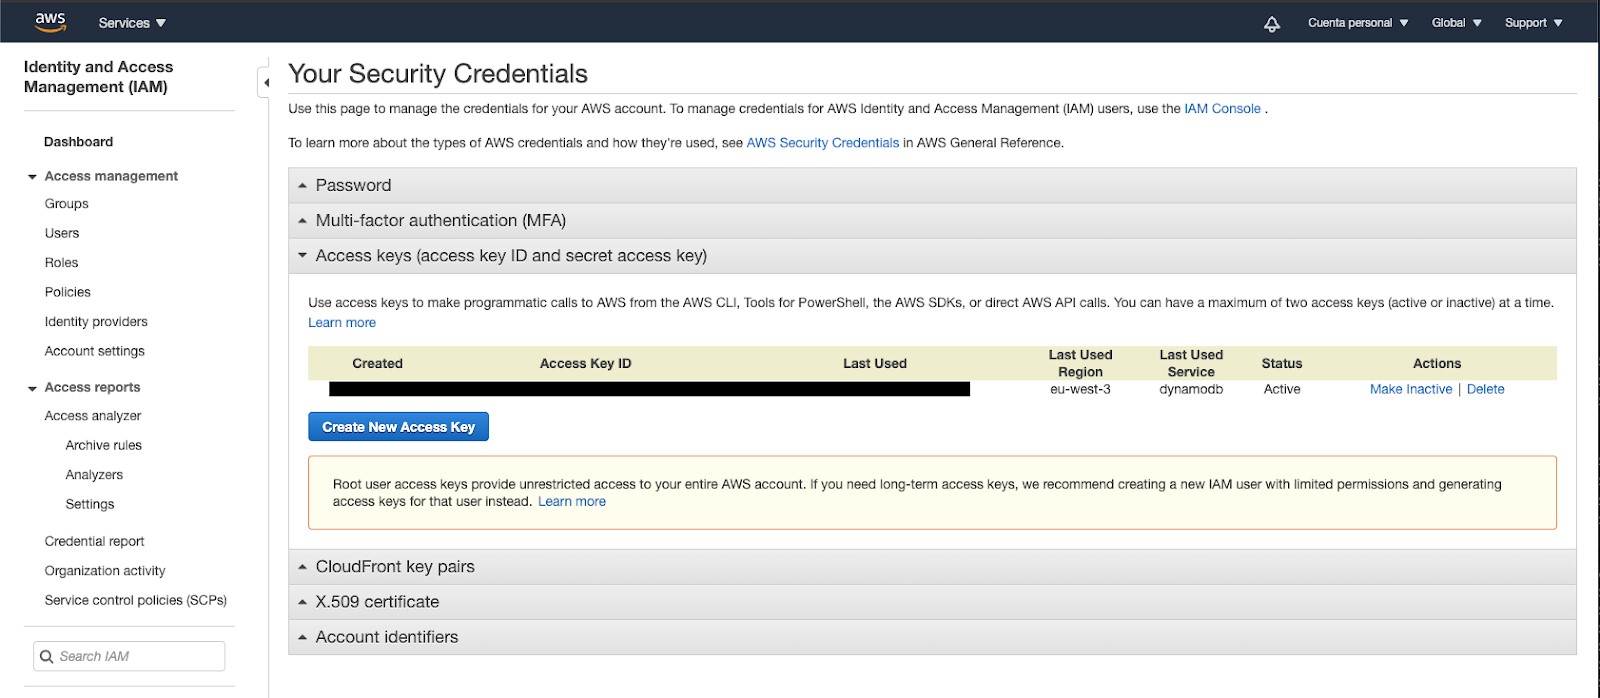Open Service control policies (SCPs)

pyautogui.click(x=135, y=600)
